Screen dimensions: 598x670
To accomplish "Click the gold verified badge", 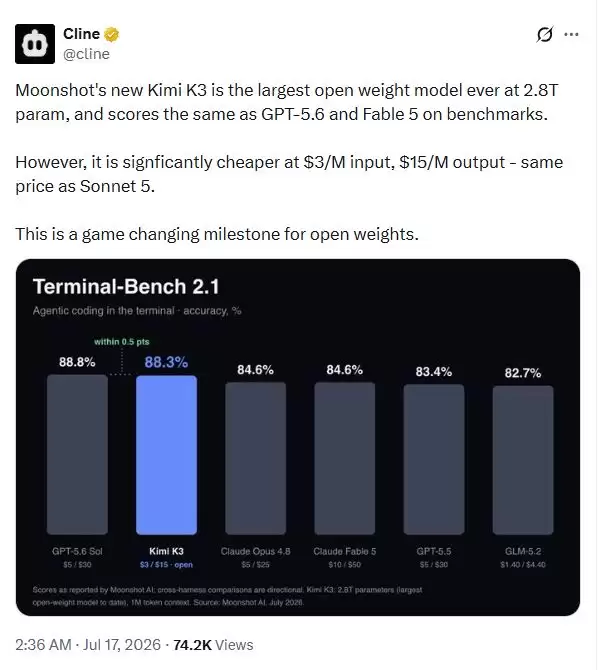I will coord(112,34).
